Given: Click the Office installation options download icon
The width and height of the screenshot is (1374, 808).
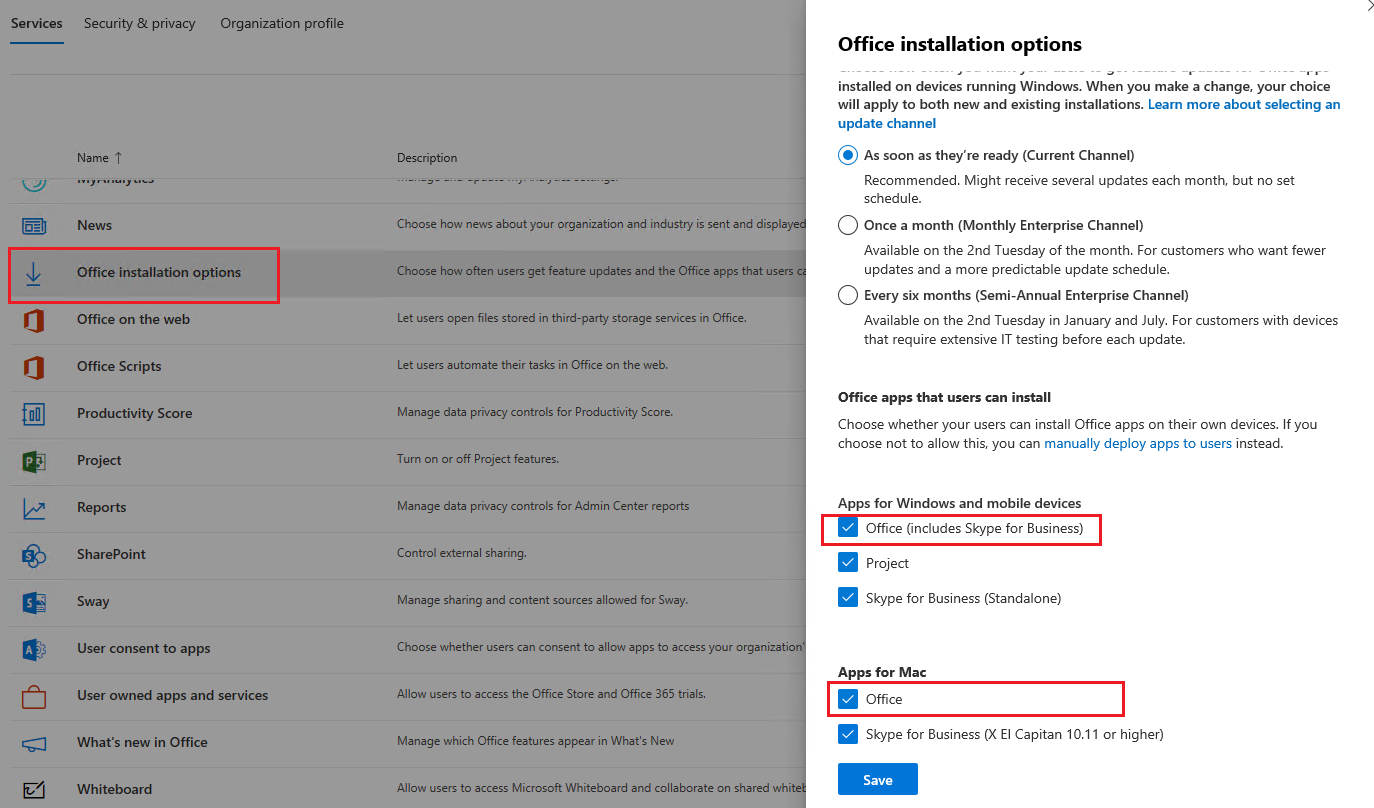Looking at the screenshot, I should click(34, 273).
